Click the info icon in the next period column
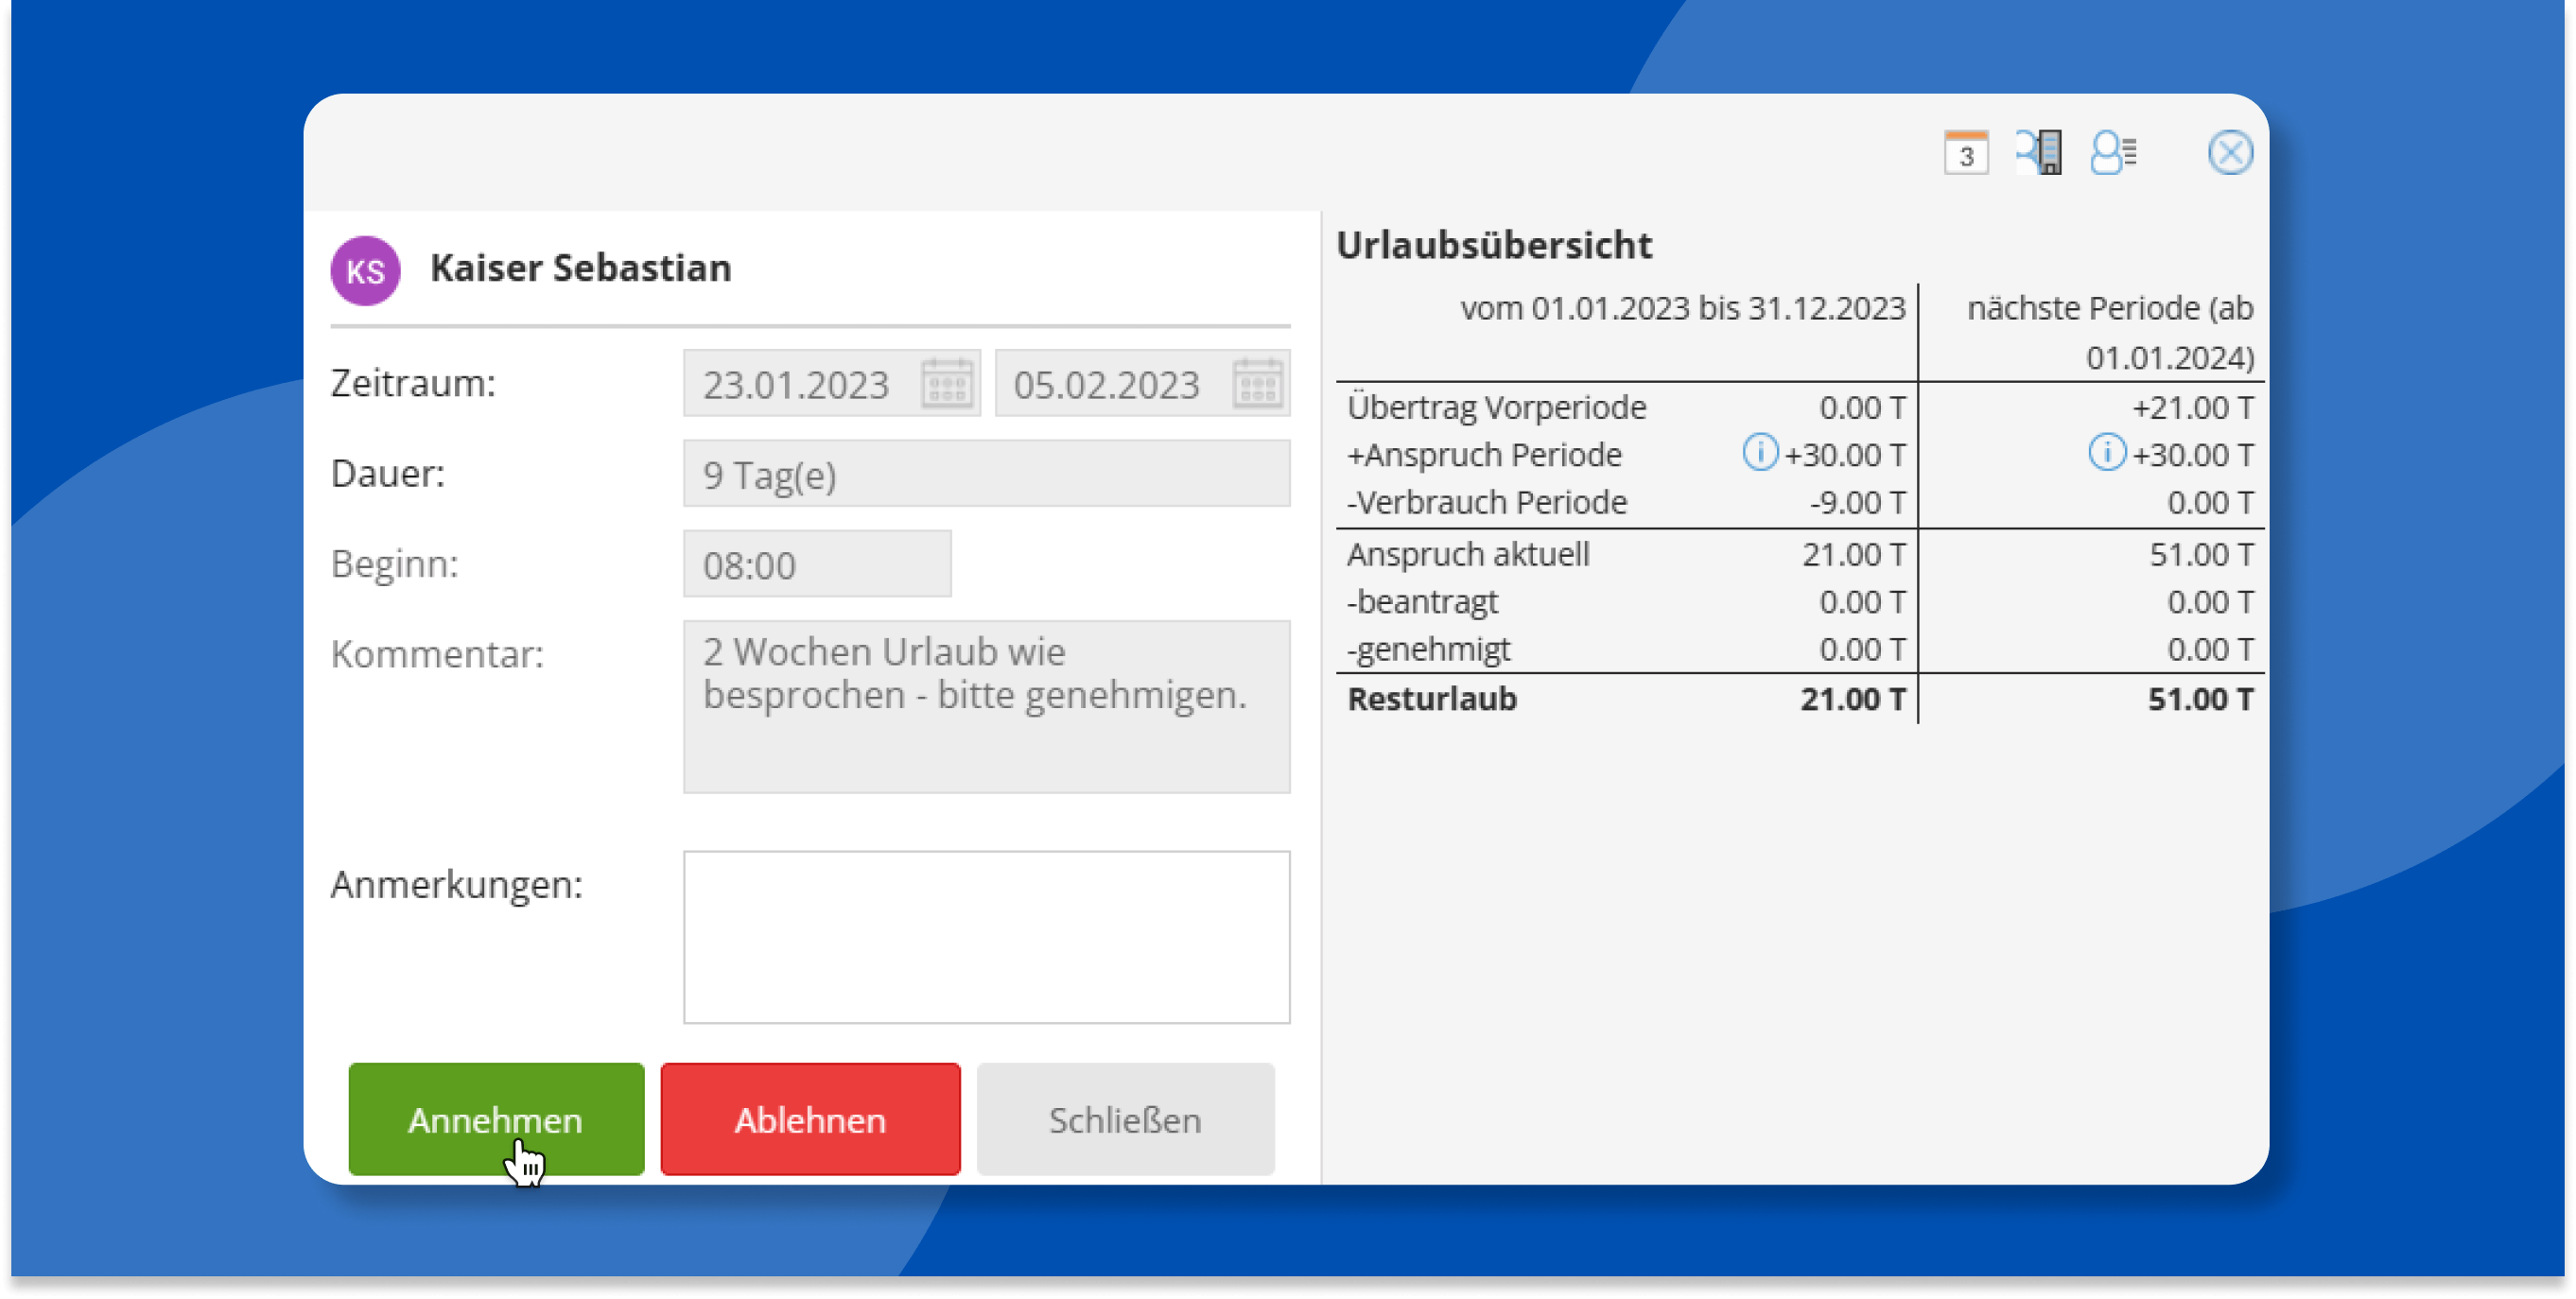This screenshot has width=2576, height=1299. tap(2107, 453)
